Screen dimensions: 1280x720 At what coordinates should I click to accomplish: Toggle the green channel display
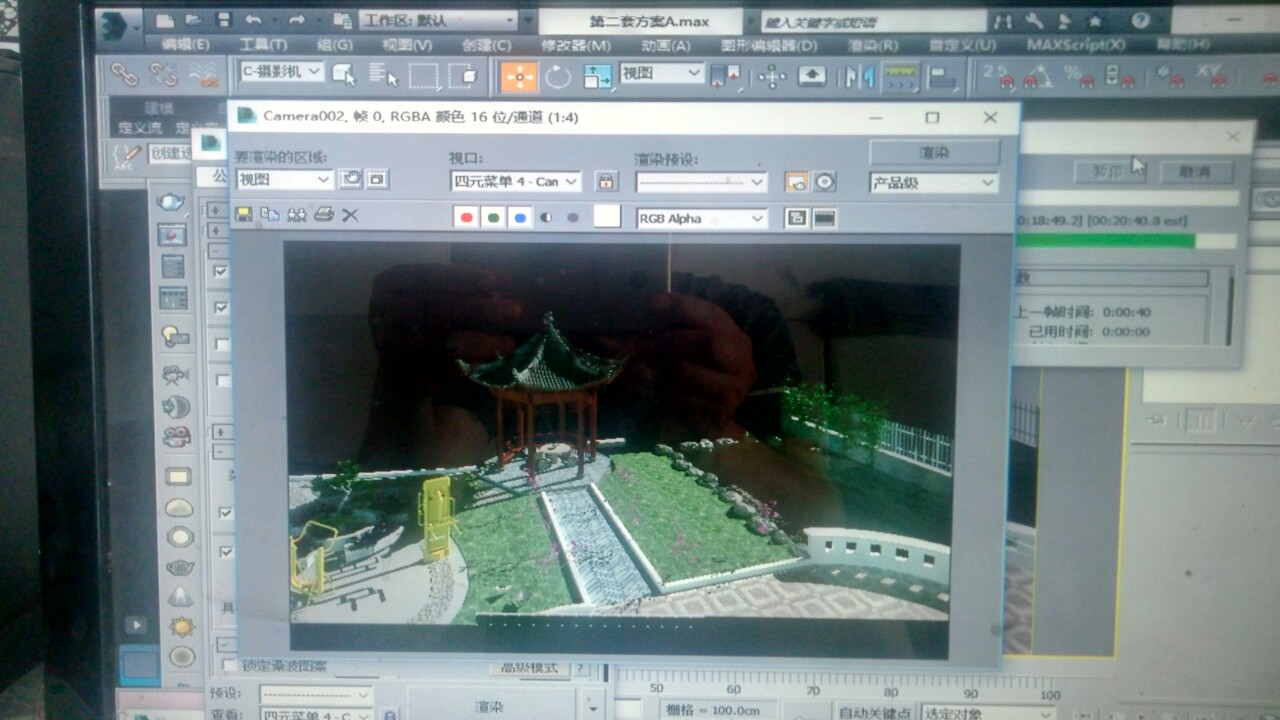[x=493, y=217]
